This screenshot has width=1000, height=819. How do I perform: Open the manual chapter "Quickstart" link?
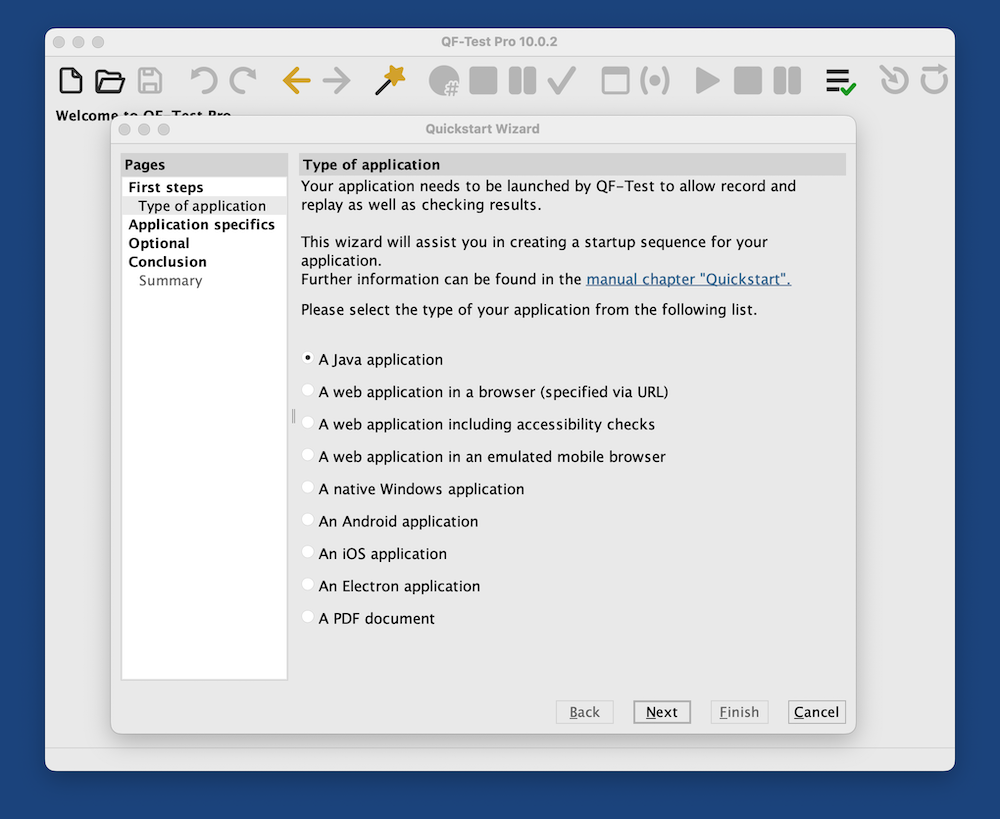[x=688, y=280]
